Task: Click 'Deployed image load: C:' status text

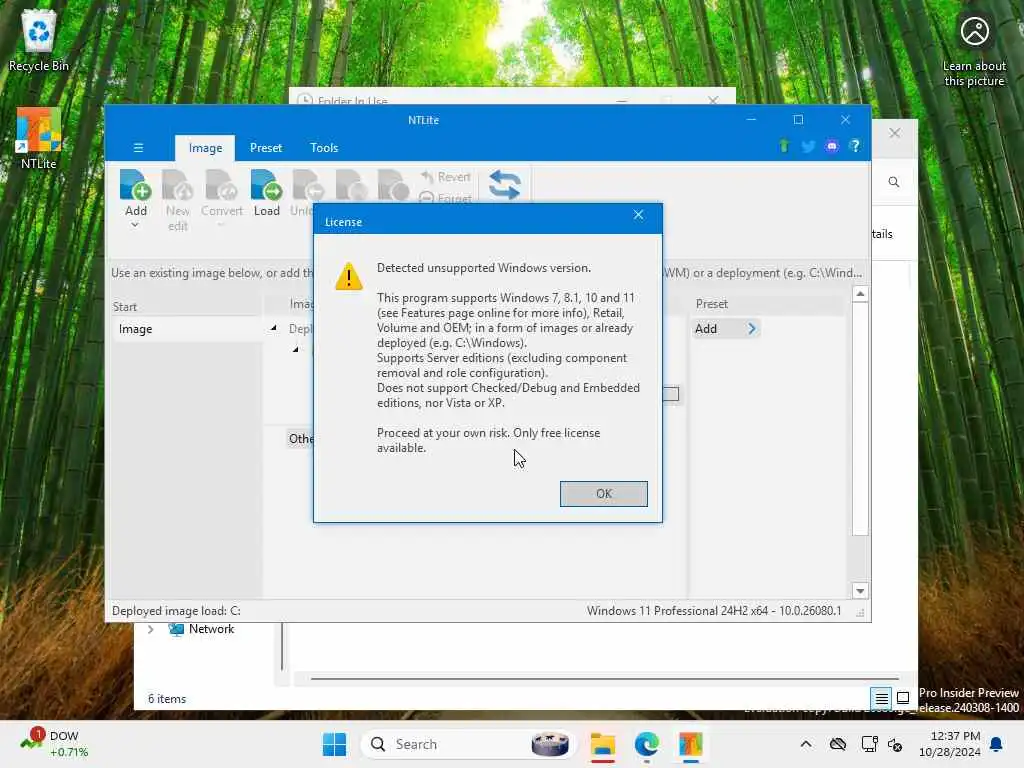Action: pyautogui.click(x=176, y=611)
